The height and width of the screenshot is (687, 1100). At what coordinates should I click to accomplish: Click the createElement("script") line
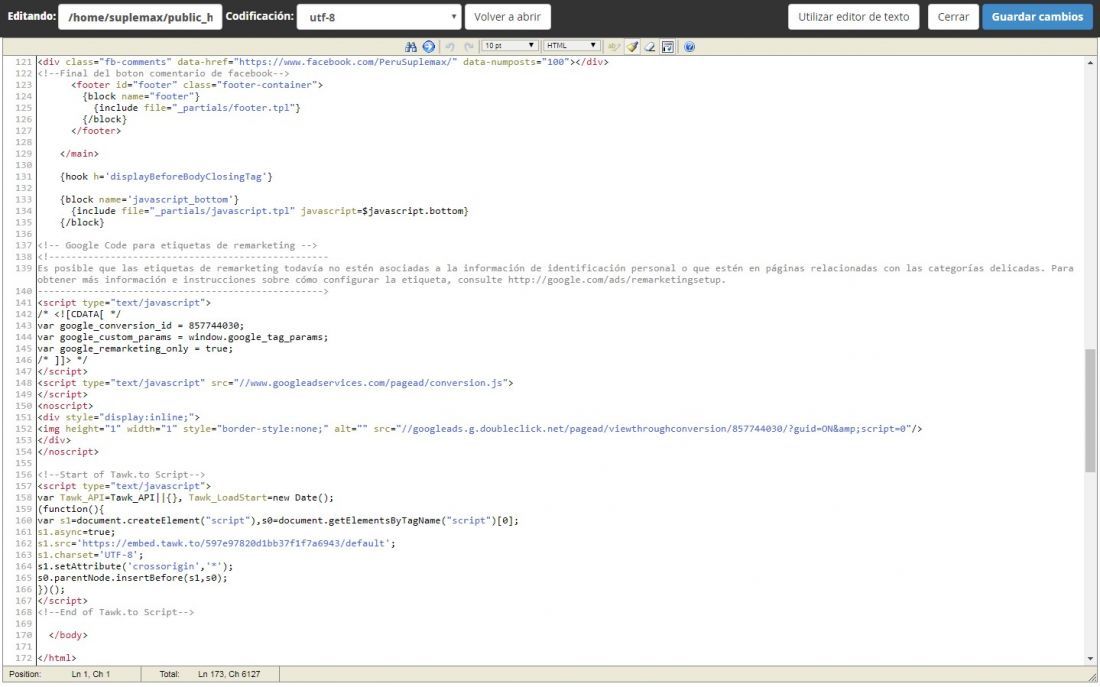pos(279,521)
